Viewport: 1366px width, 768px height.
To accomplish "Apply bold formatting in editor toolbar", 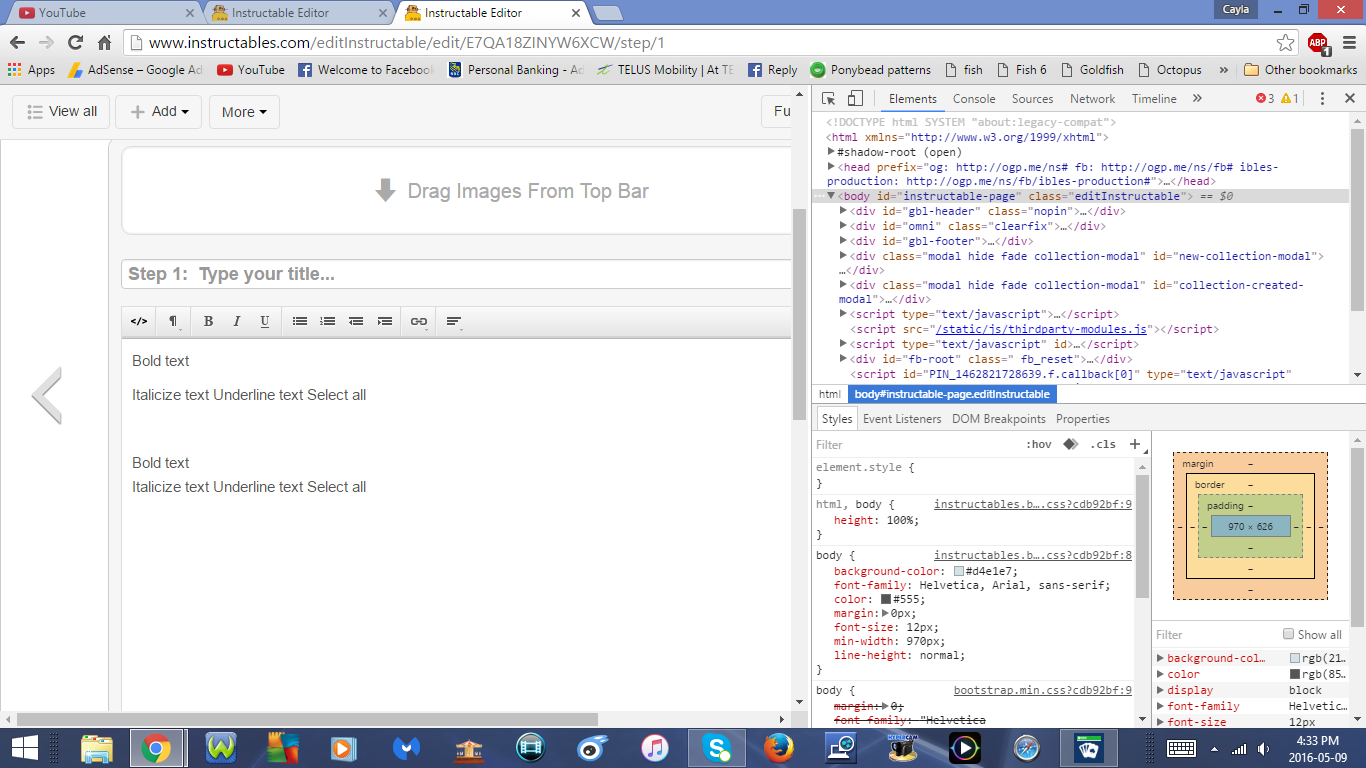I will tap(208, 322).
